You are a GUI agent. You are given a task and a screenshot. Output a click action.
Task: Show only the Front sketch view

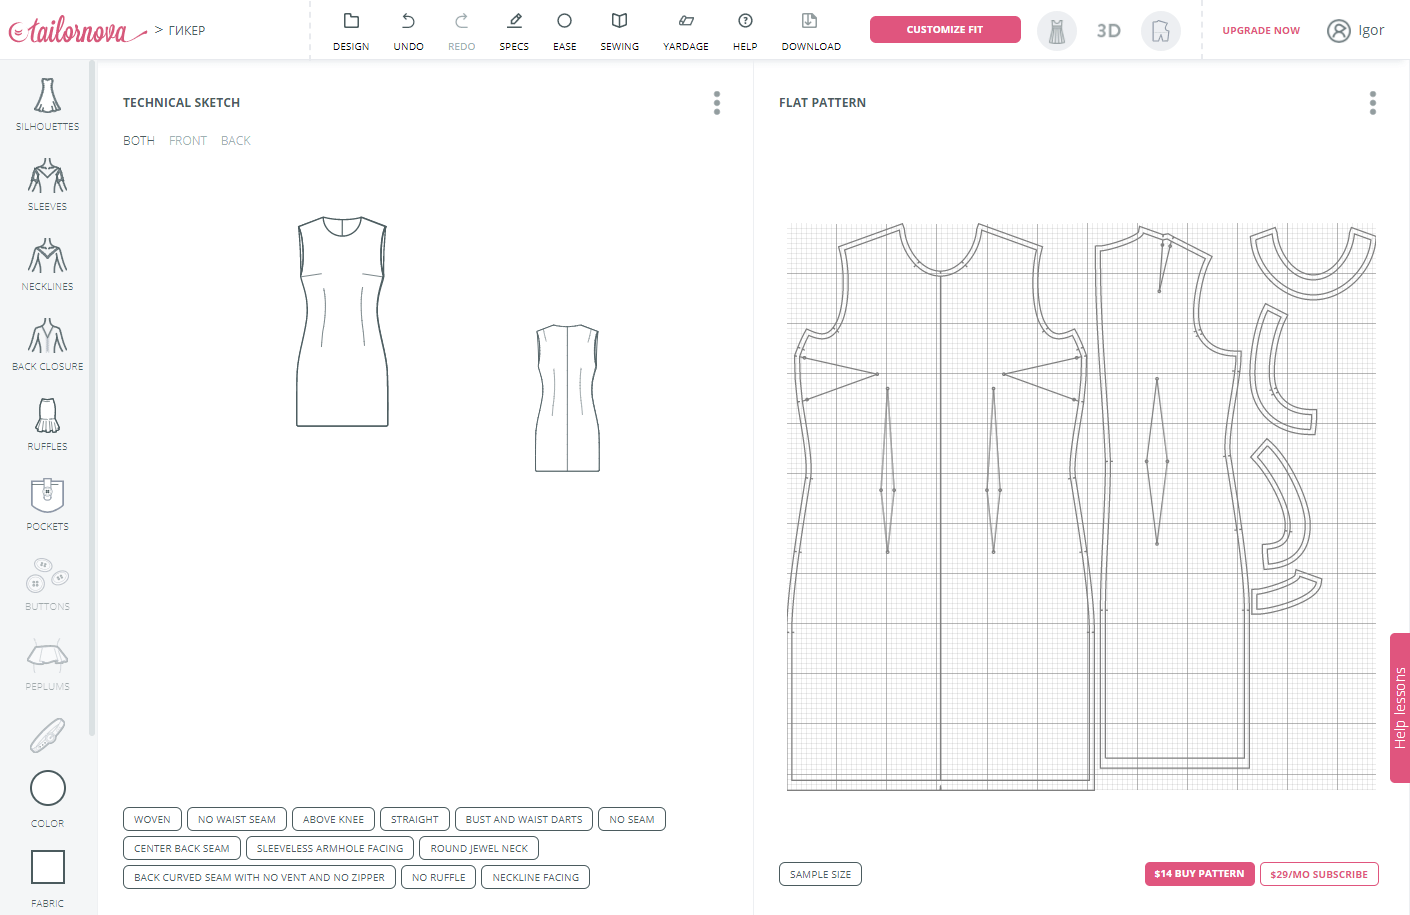[188, 141]
